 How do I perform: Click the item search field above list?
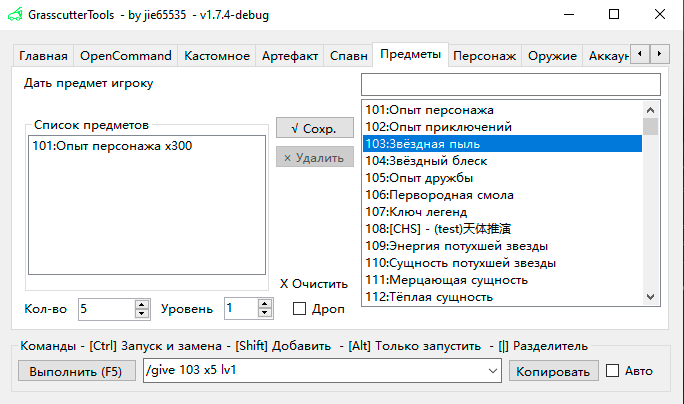510,84
